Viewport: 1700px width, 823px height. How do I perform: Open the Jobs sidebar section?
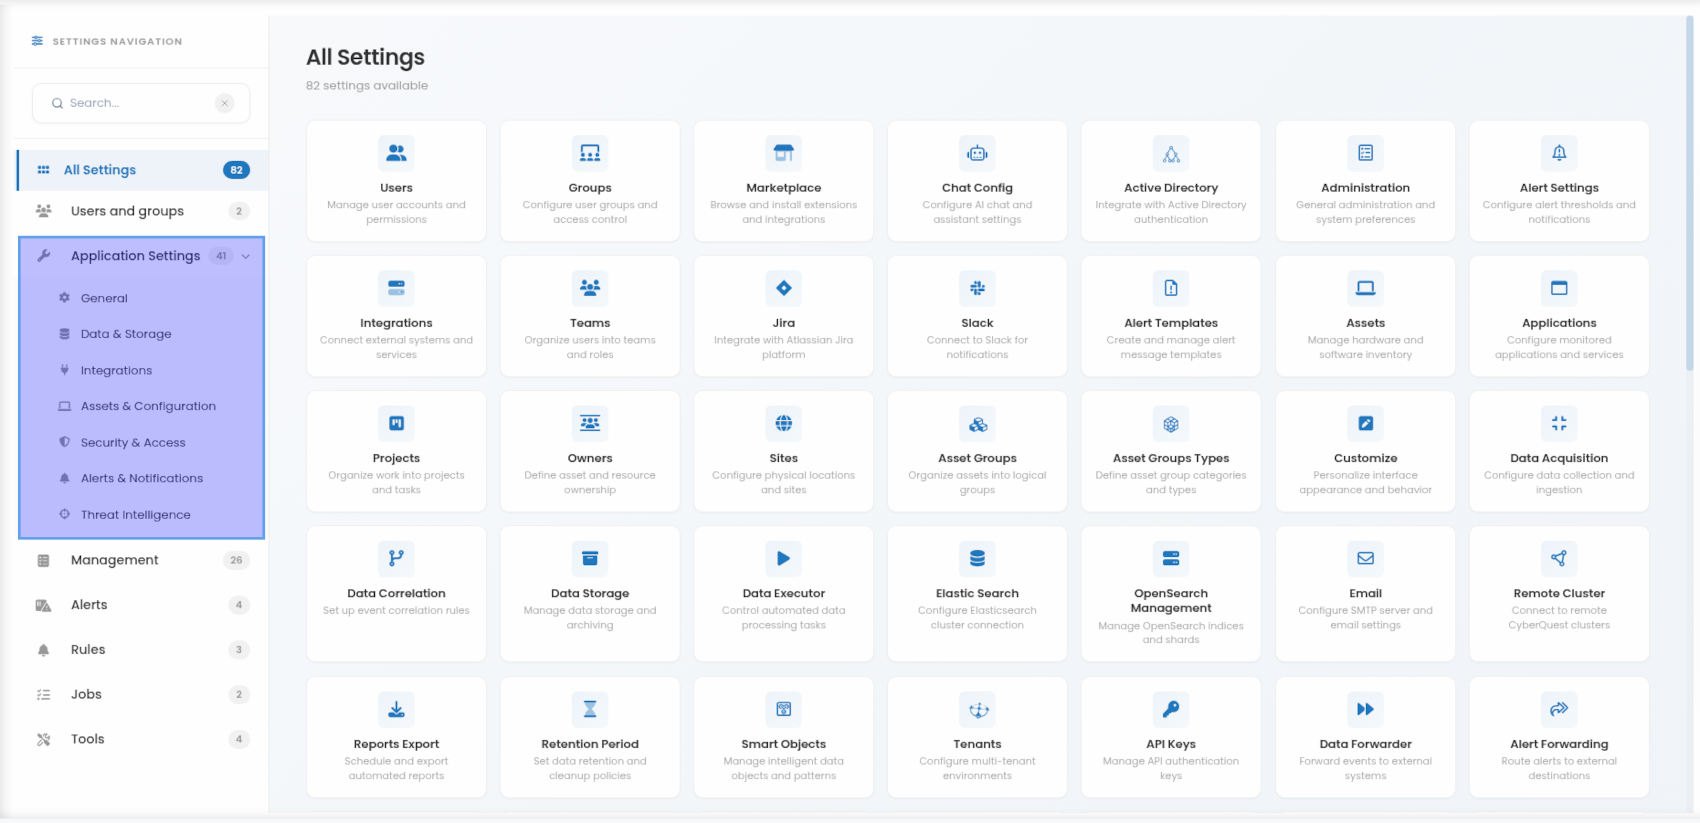pos(143,694)
